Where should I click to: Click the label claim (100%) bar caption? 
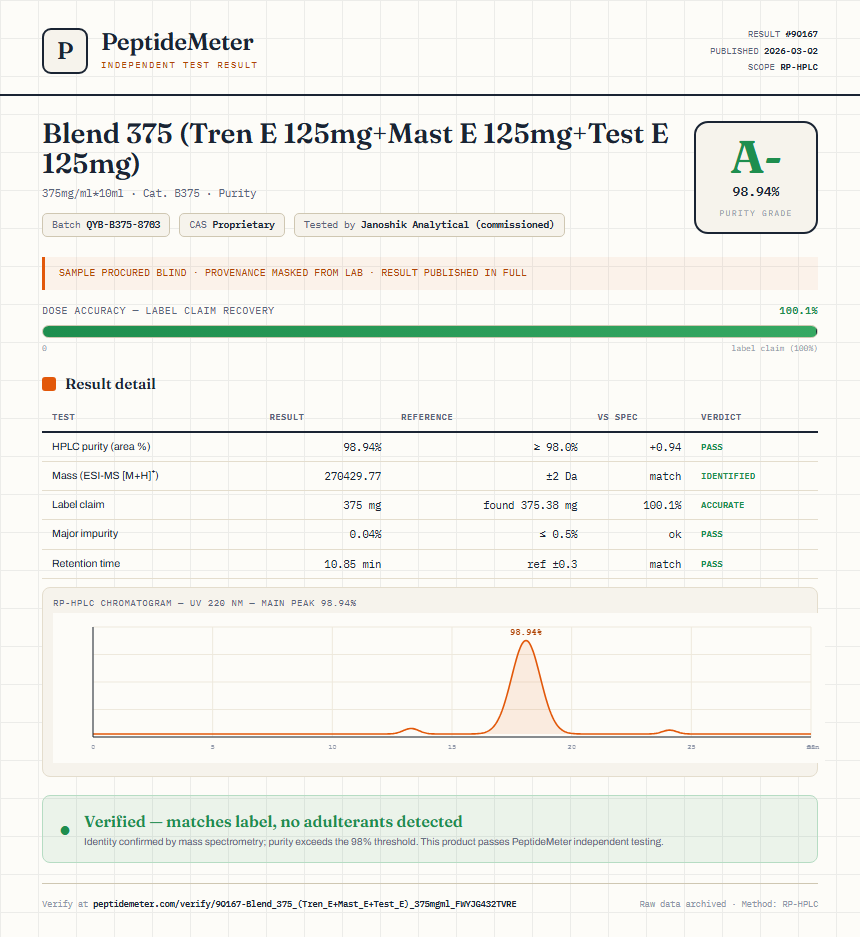(x=774, y=348)
